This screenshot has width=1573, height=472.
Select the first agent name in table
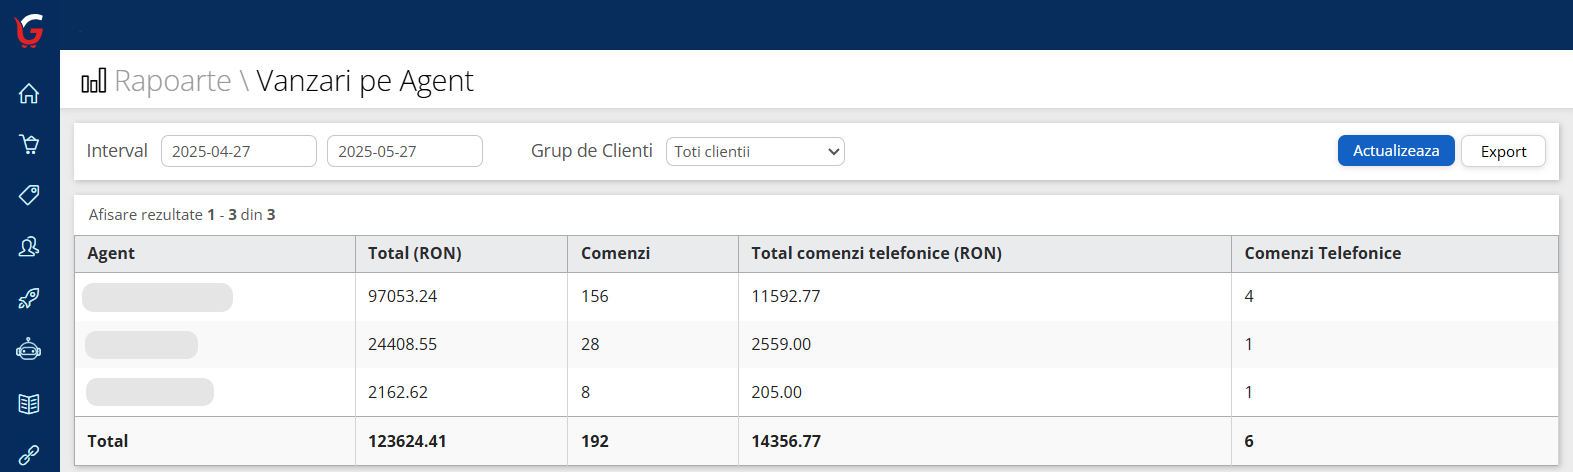coord(157,297)
